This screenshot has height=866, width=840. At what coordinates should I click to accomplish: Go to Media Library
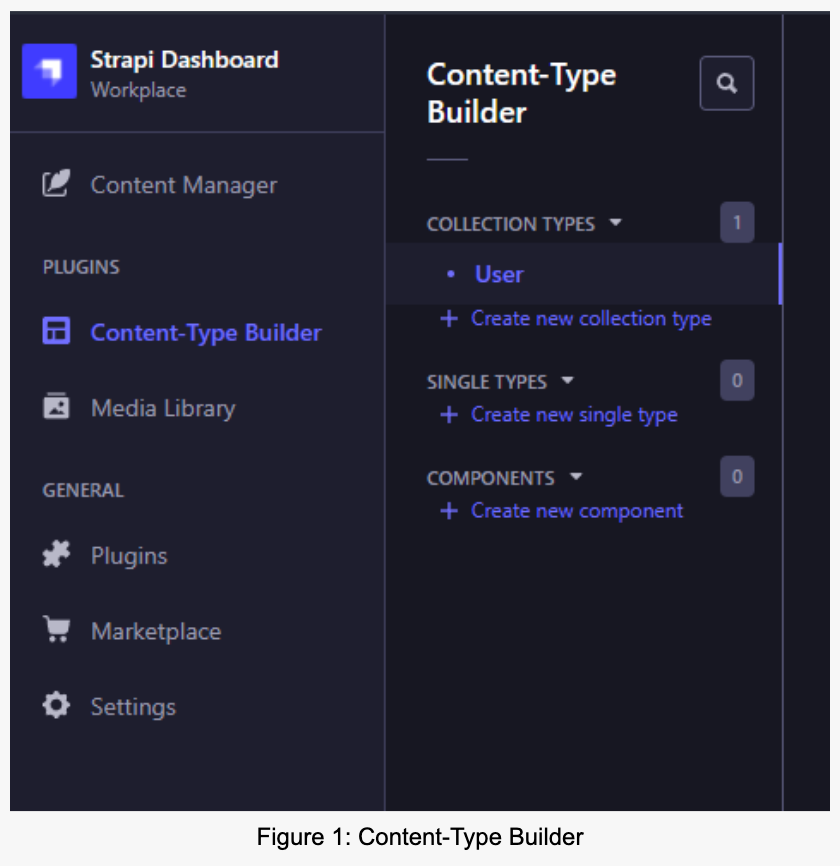tap(163, 408)
